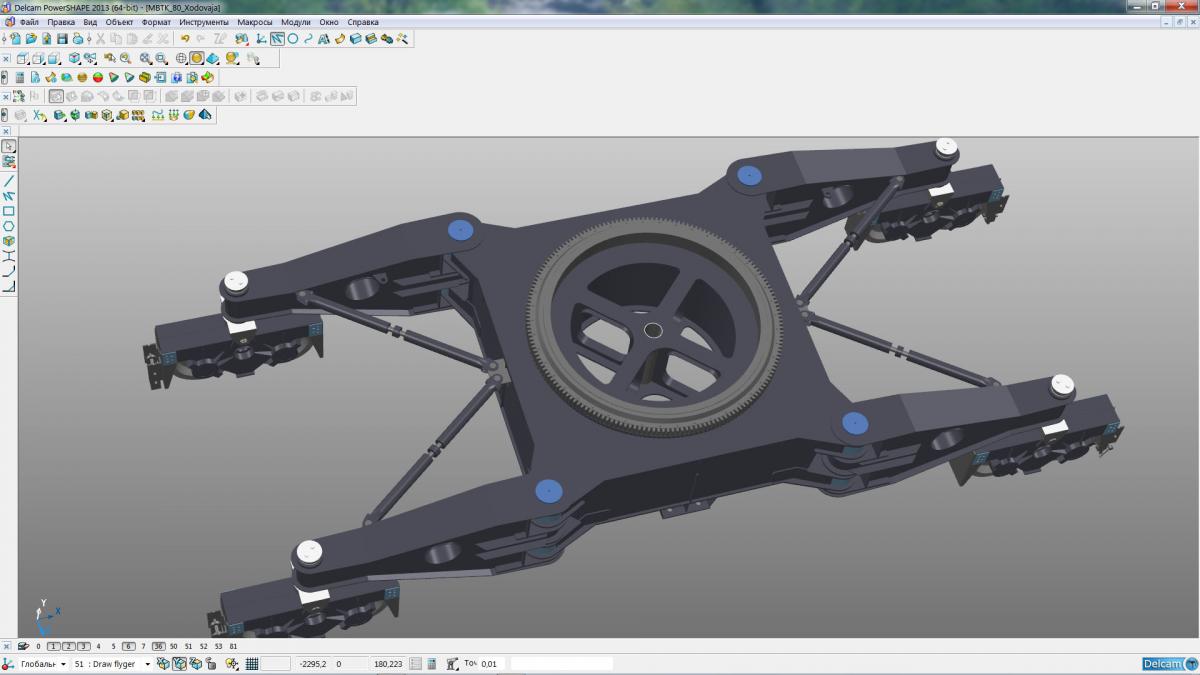Select the fillet arc tool in sidebar

coord(9,271)
